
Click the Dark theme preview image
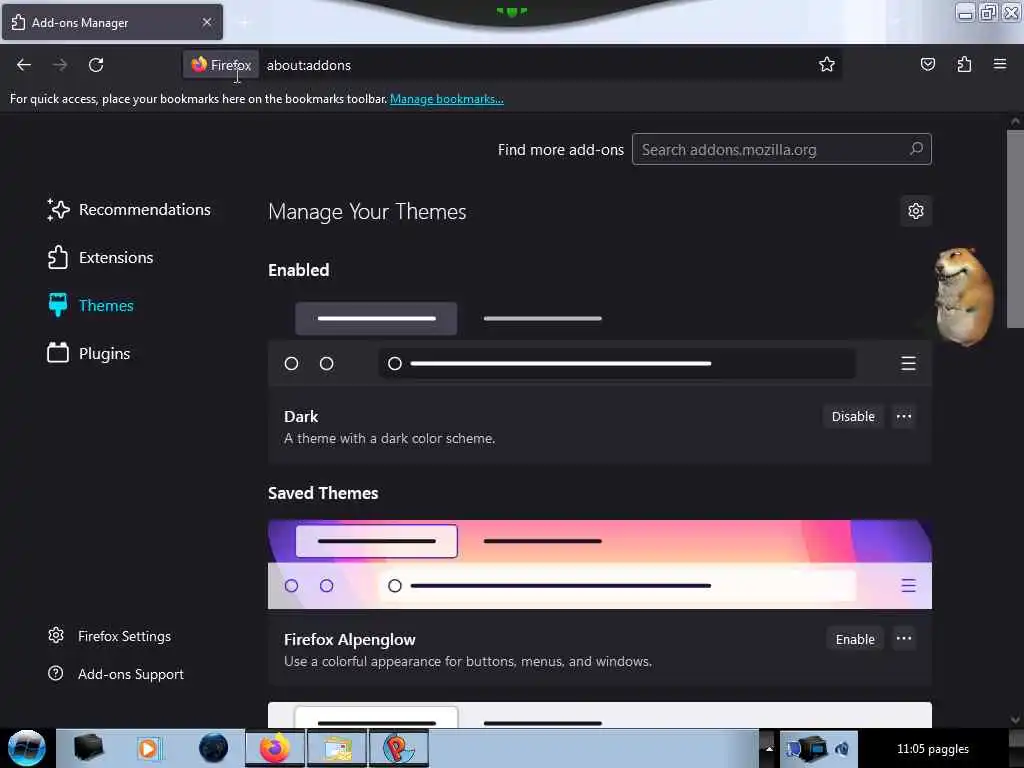tap(600, 340)
